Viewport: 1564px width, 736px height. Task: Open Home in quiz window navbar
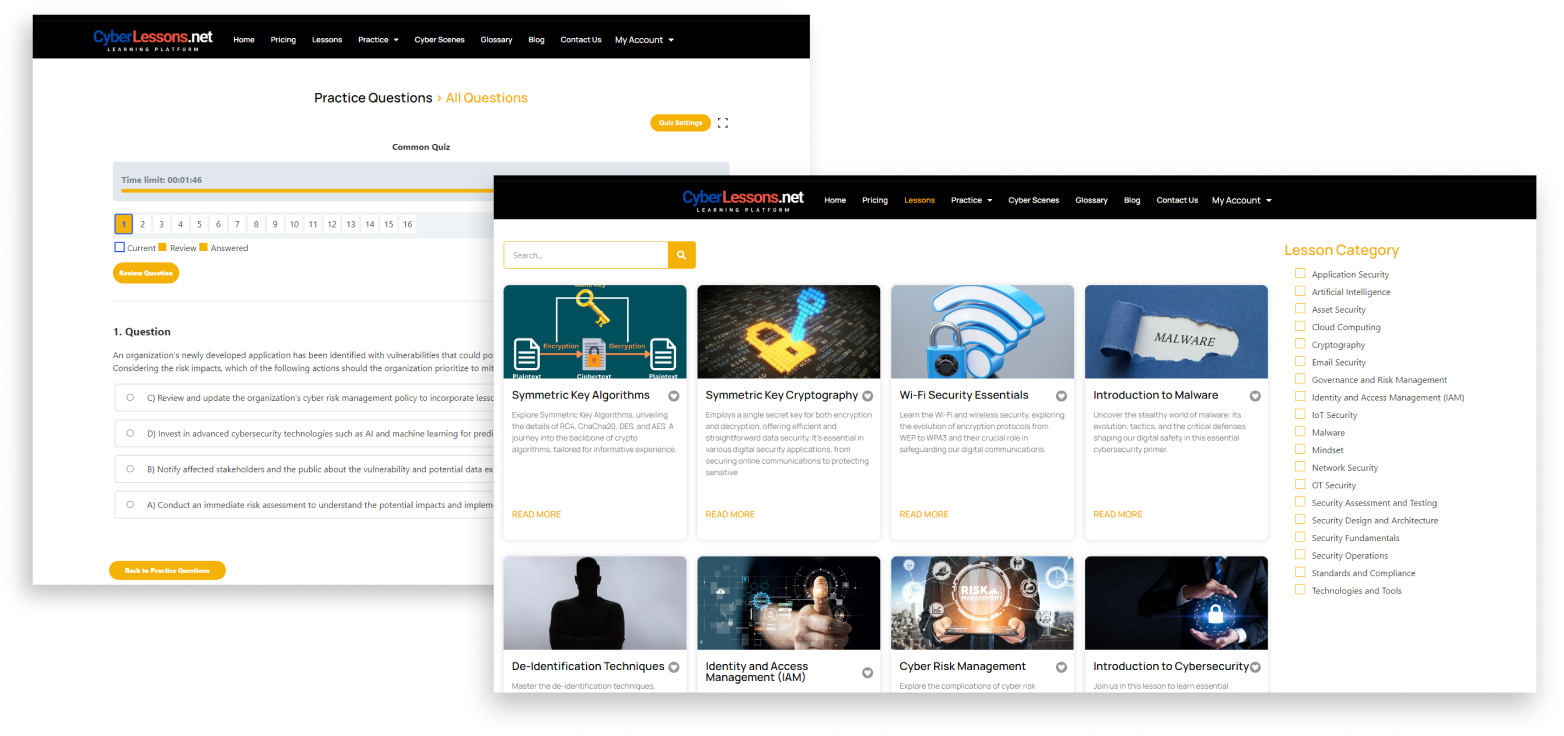pyautogui.click(x=244, y=40)
